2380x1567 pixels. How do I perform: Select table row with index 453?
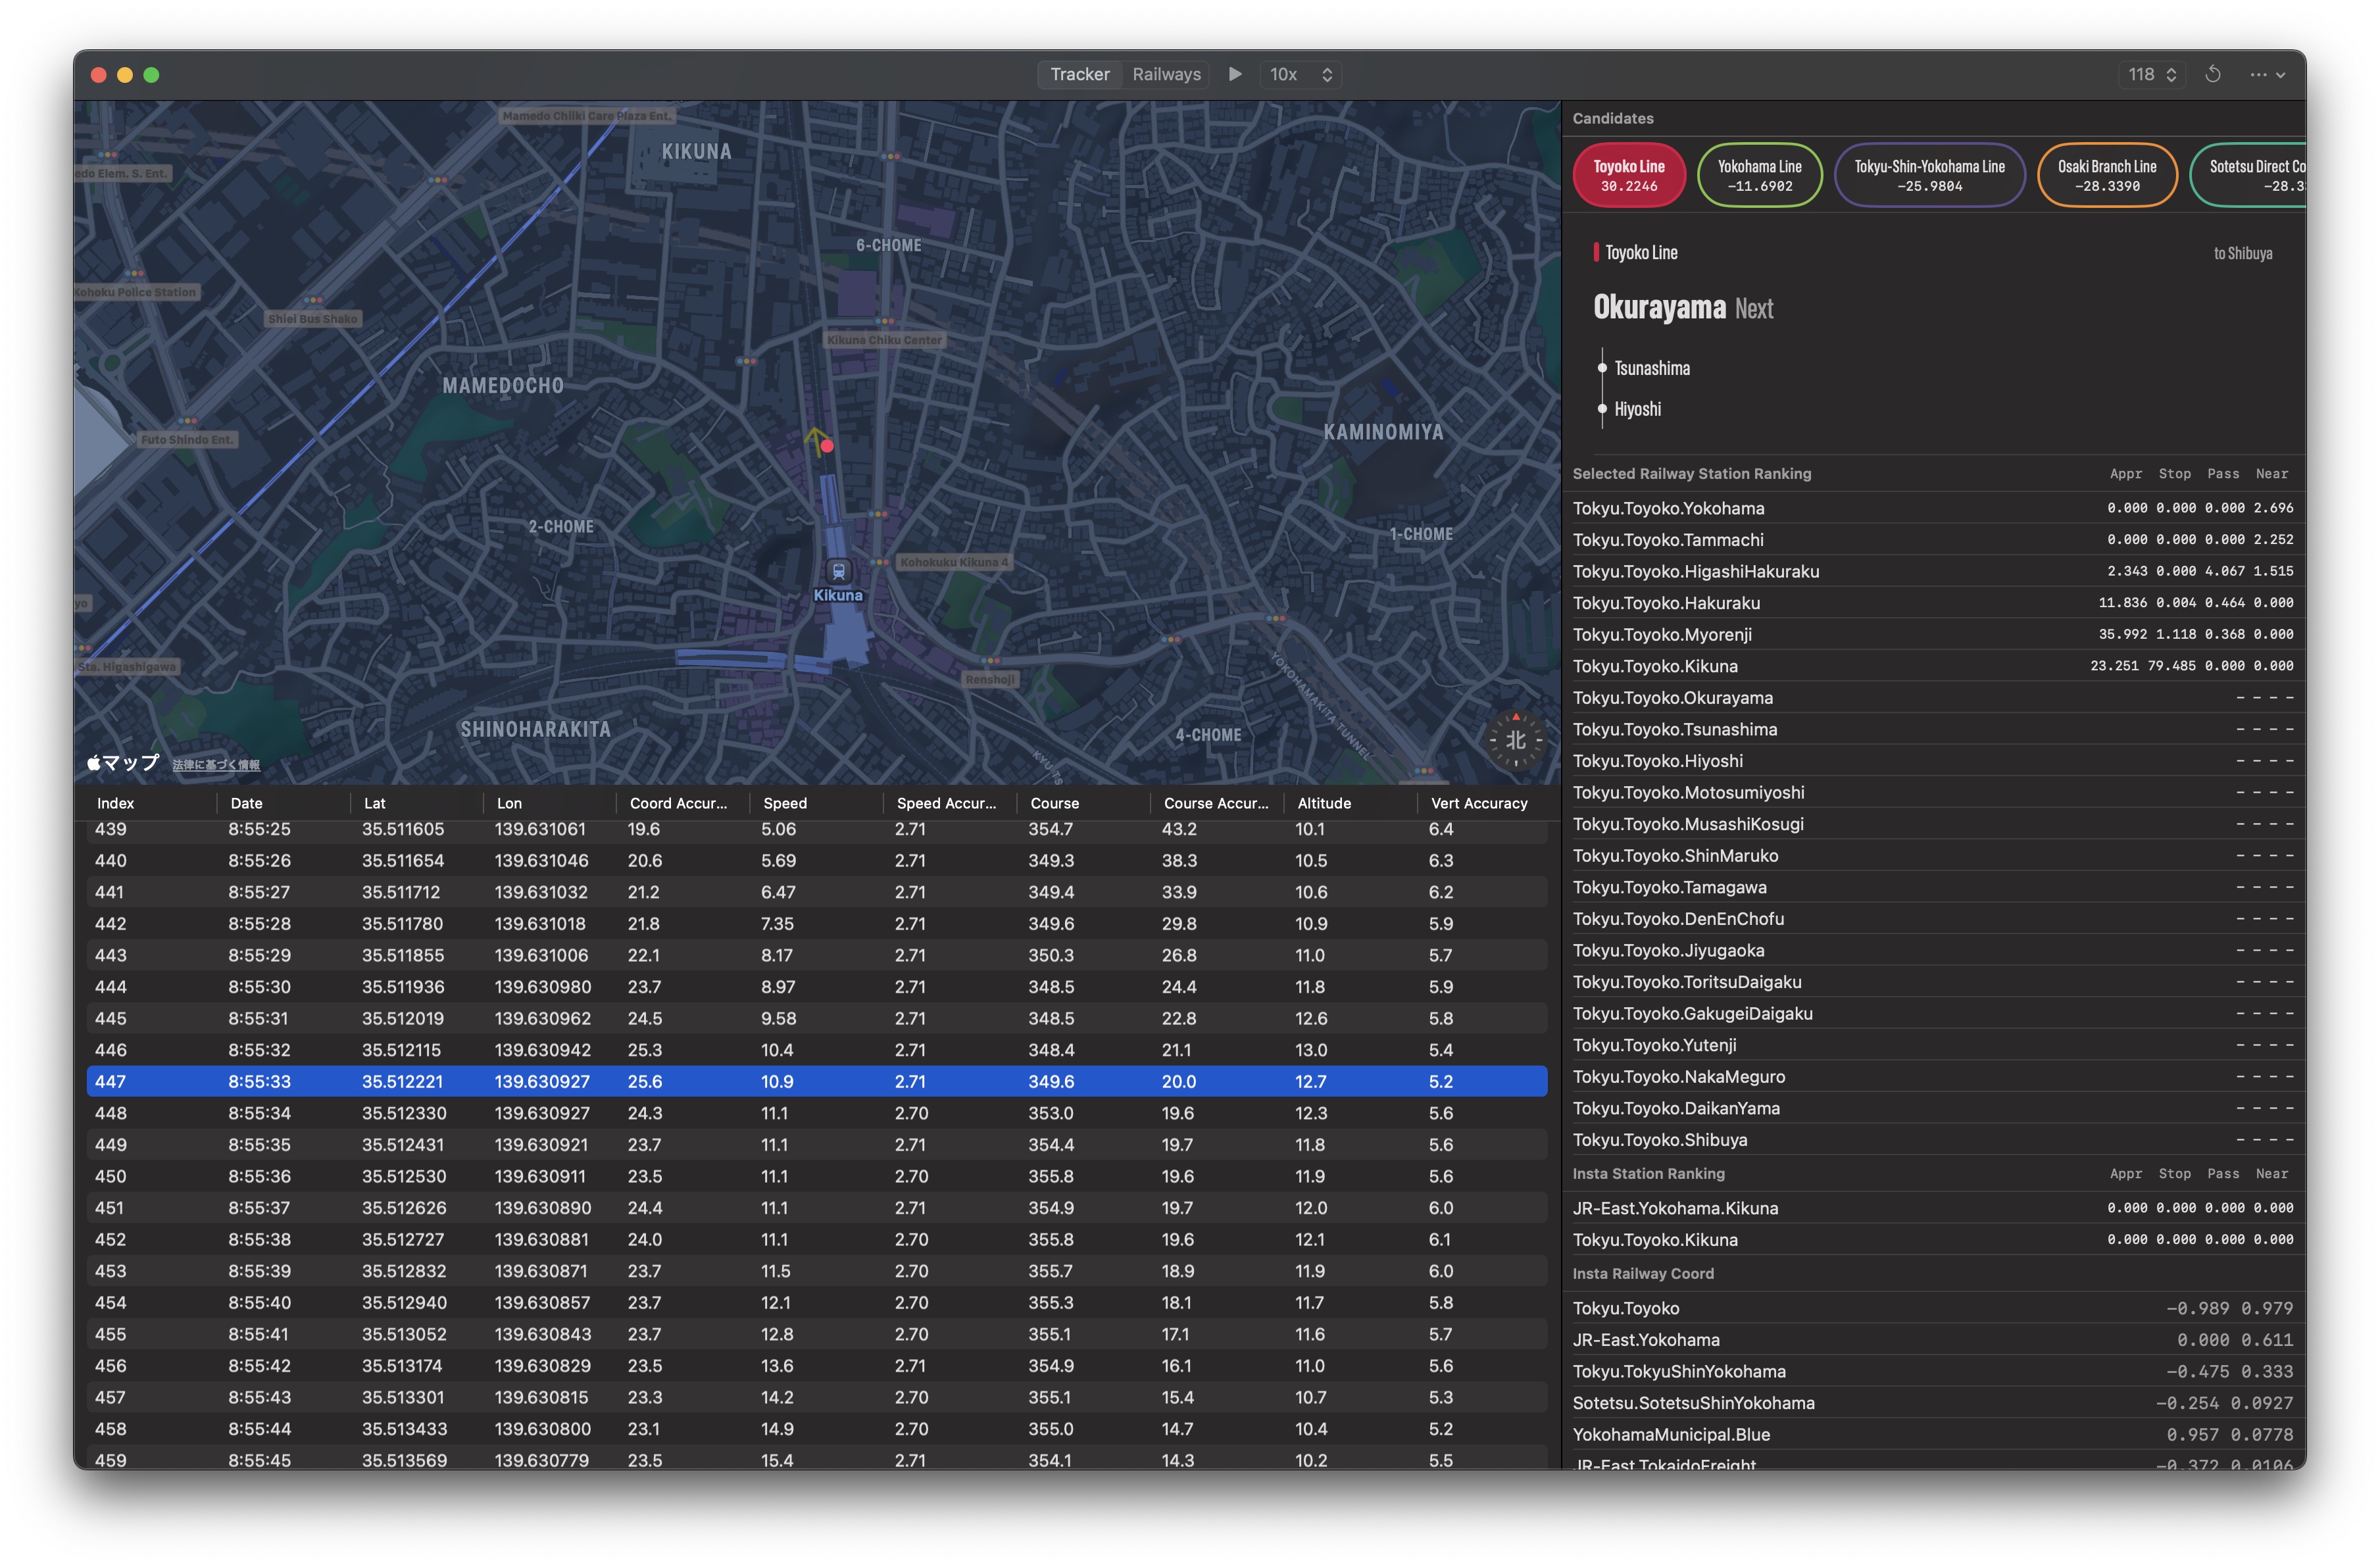[x=817, y=1271]
